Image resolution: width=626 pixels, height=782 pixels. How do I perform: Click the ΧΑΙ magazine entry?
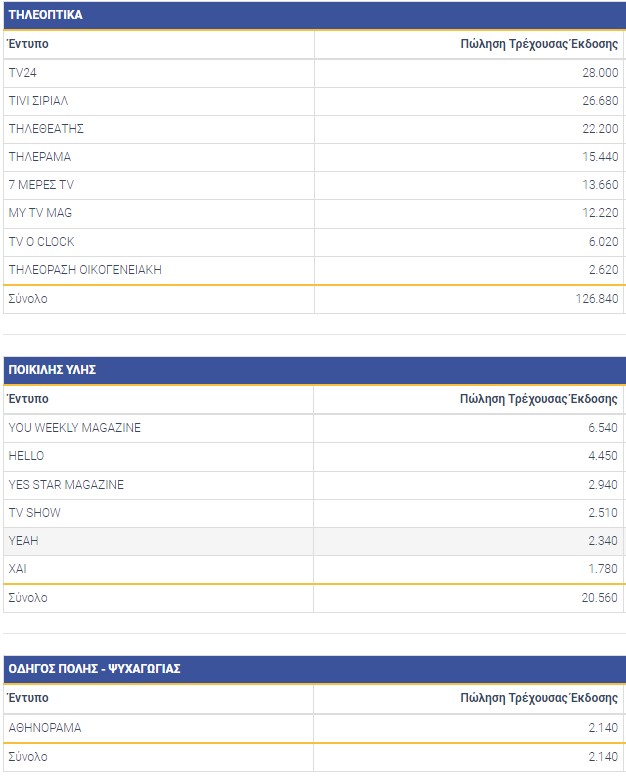point(19,568)
